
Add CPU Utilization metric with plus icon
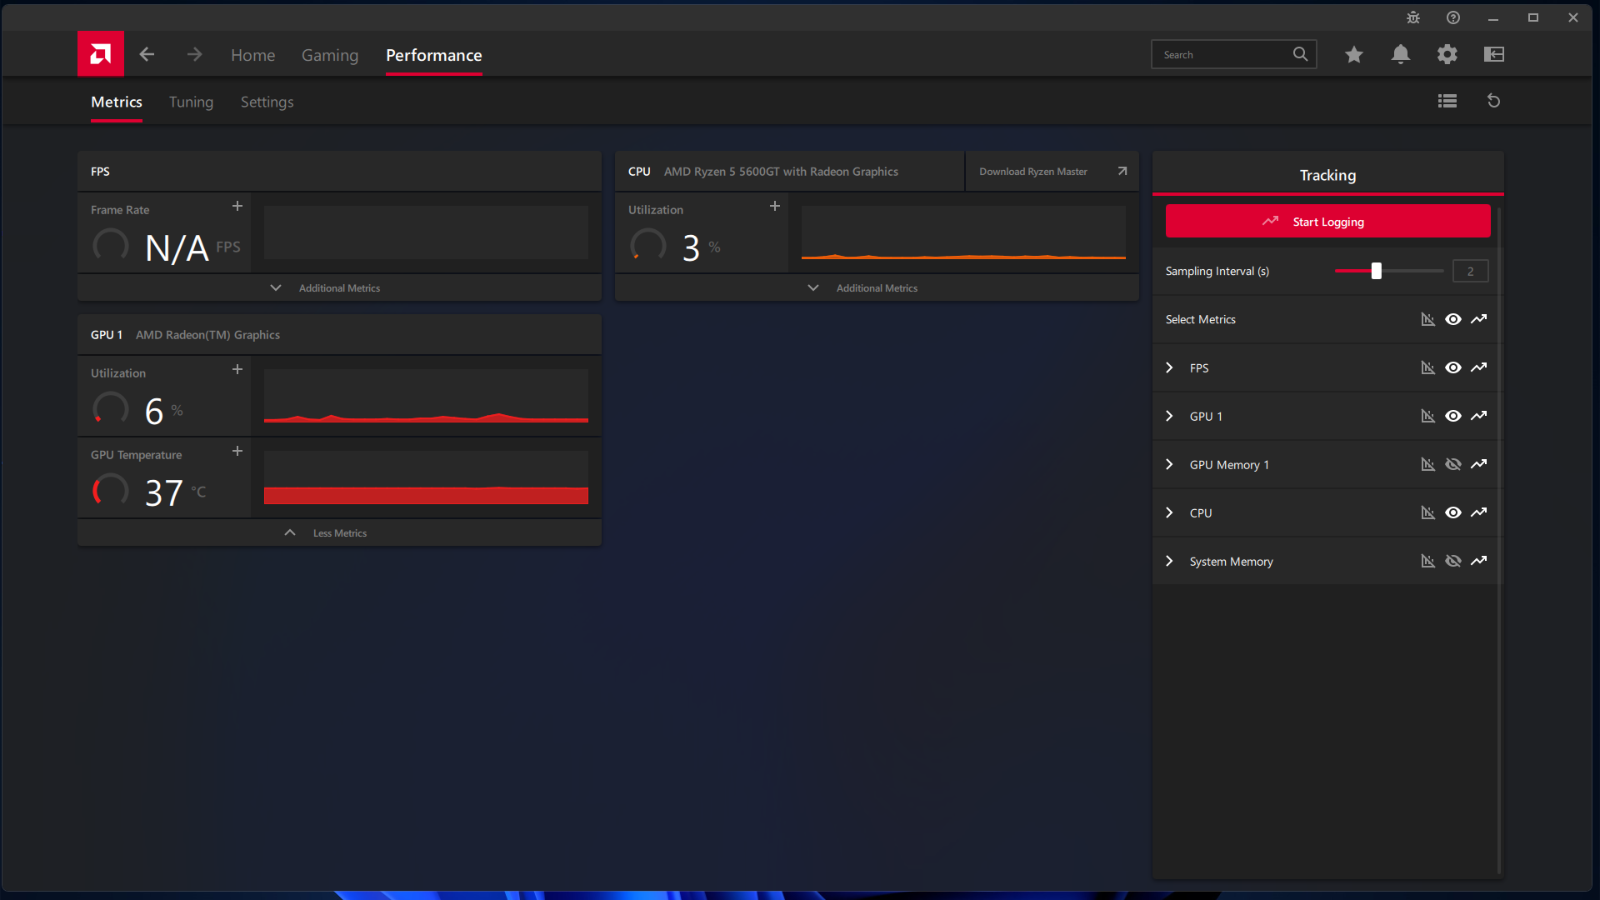(774, 206)
